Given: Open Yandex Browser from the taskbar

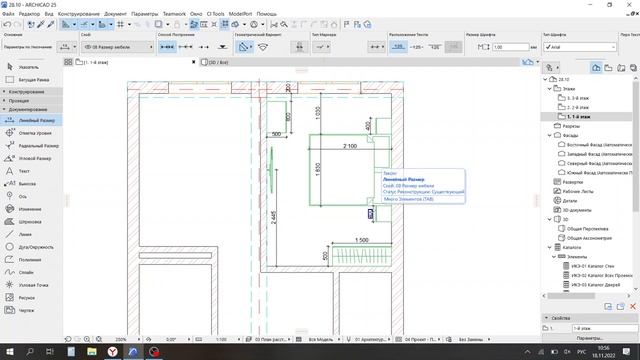Looking at the screenshot, I should (112, 351).
